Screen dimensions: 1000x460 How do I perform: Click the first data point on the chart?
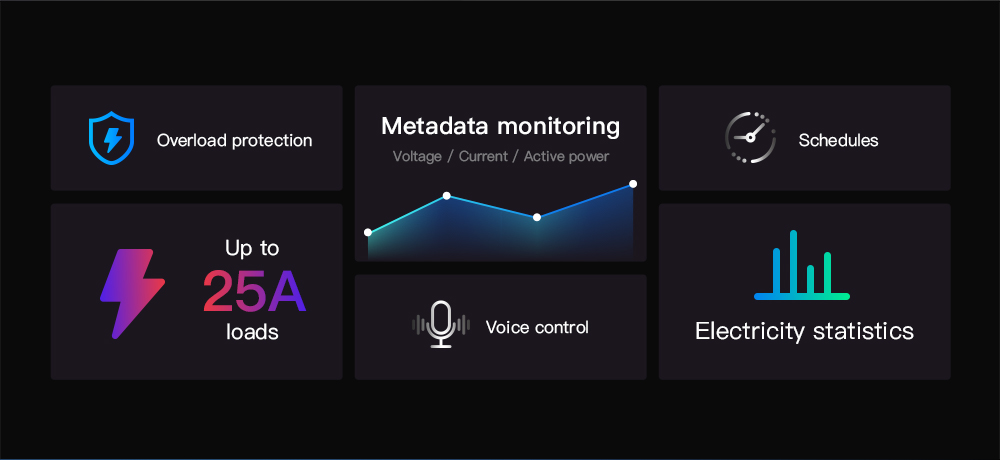[x=368, y=232]
